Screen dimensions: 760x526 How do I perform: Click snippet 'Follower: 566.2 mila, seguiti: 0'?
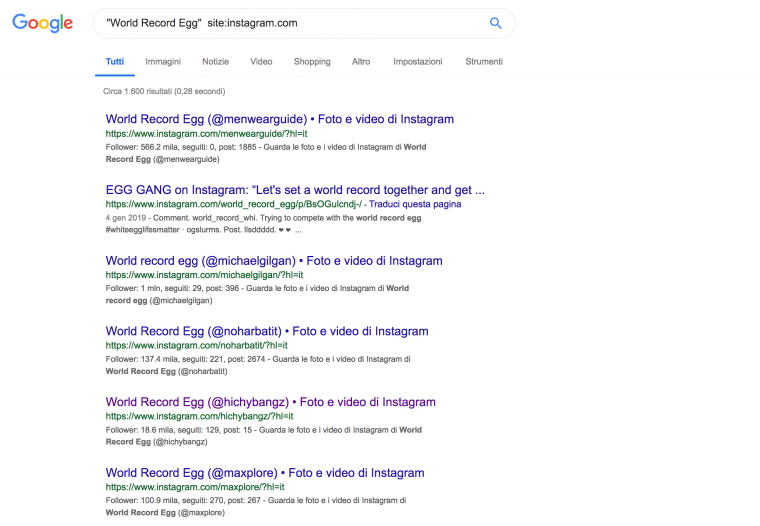click(x=266, y=153)
